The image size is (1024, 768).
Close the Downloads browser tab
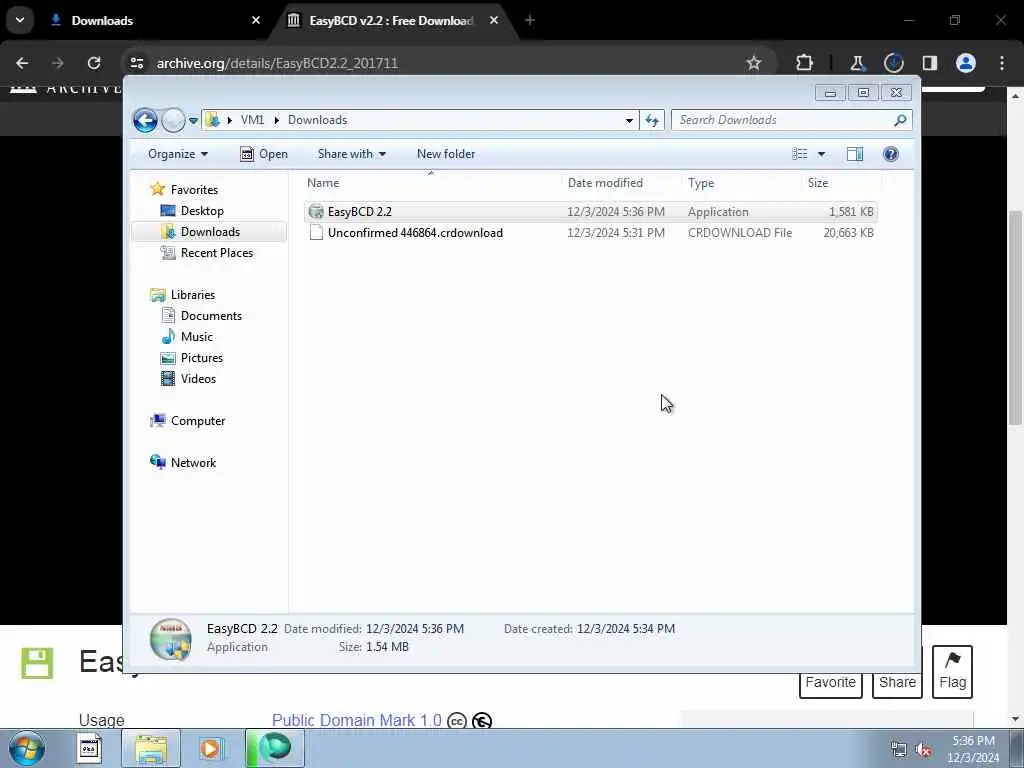(256, 20)
